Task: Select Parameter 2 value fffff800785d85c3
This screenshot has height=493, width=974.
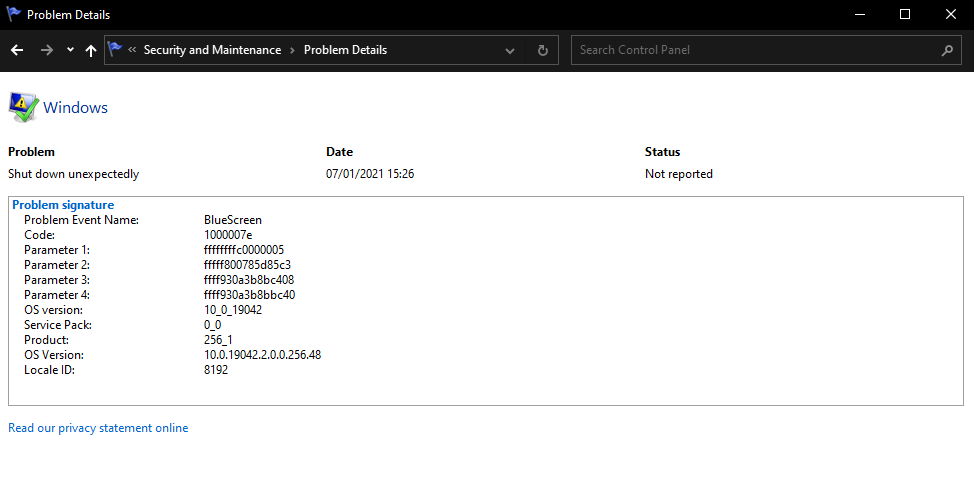Action: click(x=247, y=265)
